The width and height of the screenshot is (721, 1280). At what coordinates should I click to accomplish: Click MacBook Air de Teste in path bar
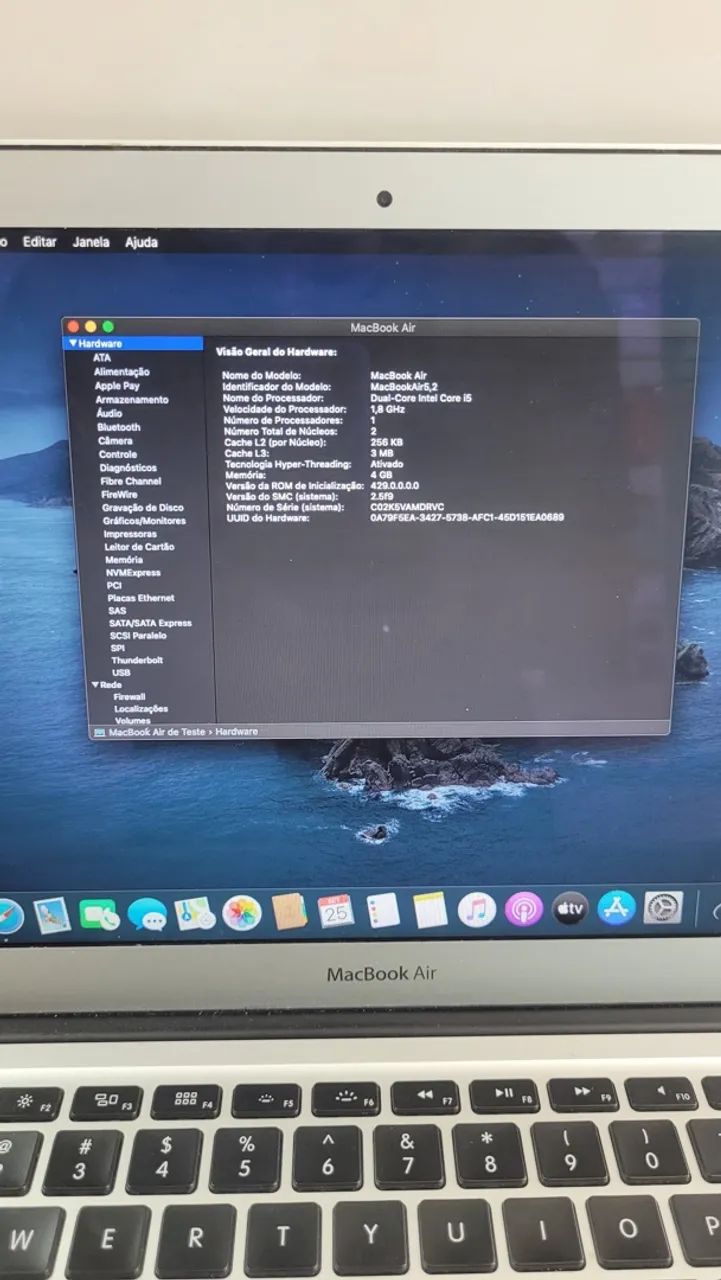click(157, 732)
